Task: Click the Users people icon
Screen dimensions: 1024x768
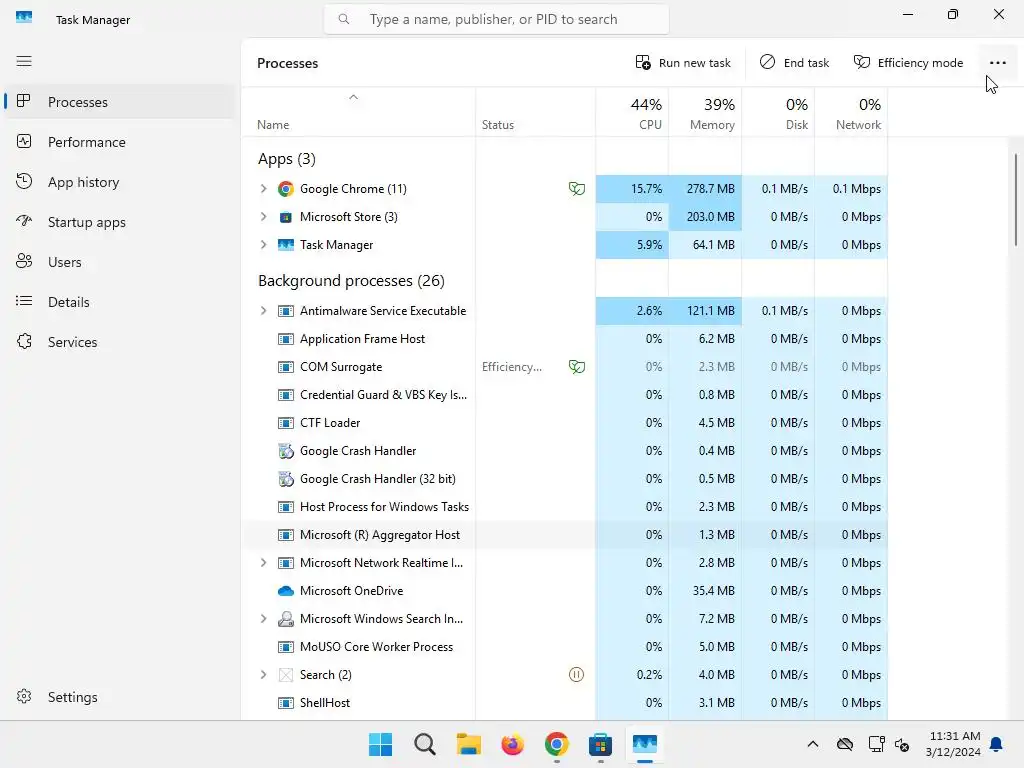Action: point(24,261)
